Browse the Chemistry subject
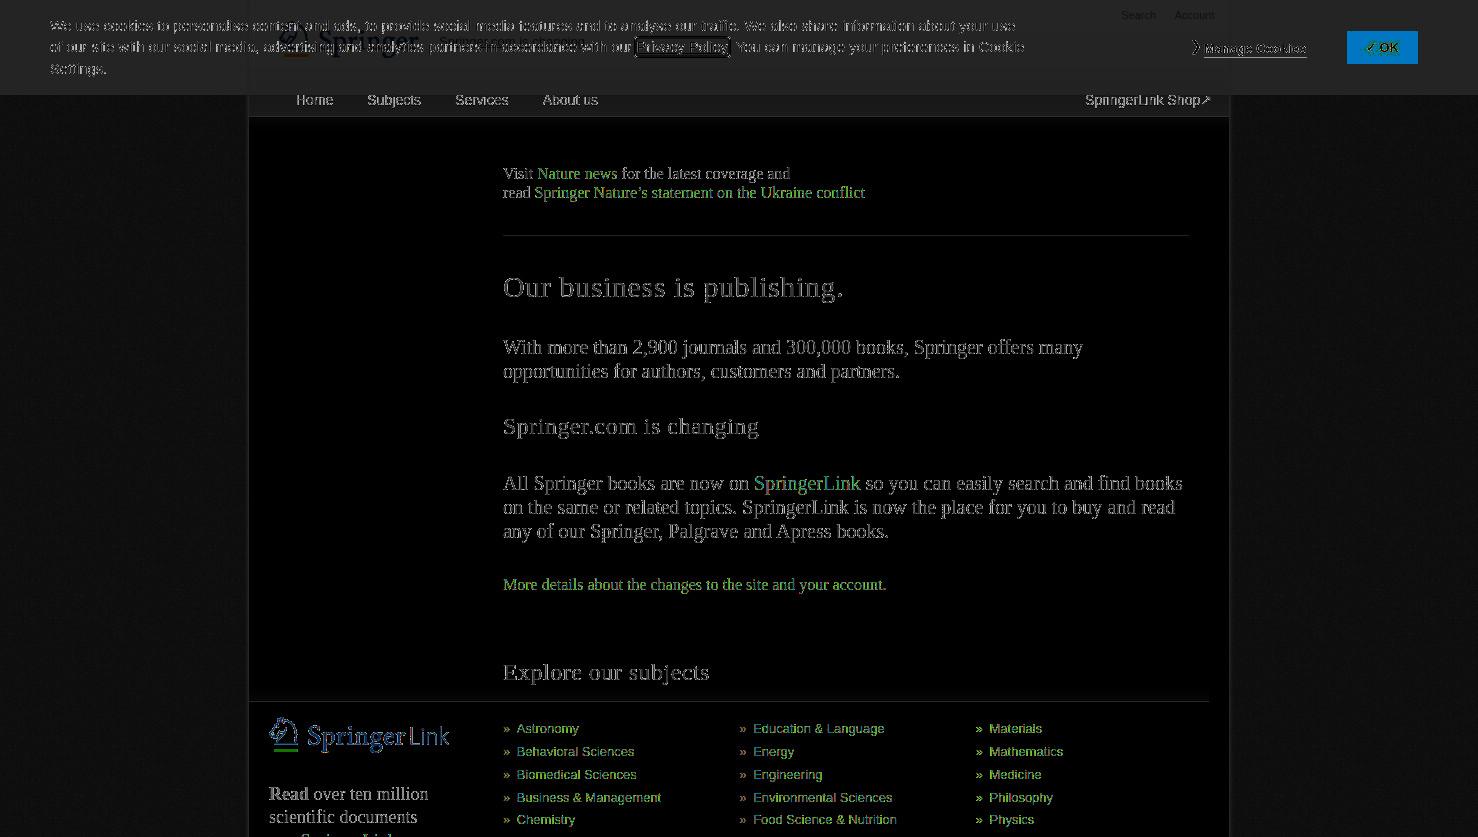Screen dimensions: 1478x837 [545, 820]
